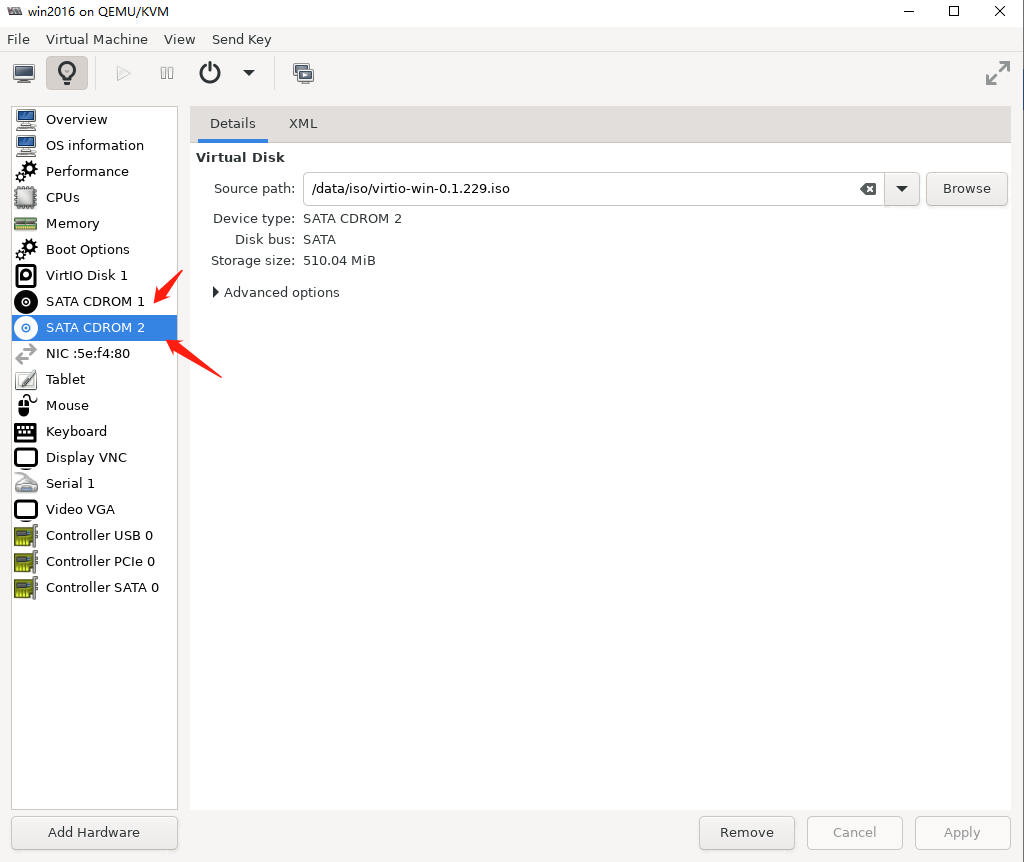Click the manage snapshots toolbar icon
The height and width of the screenshot is (862, 1024).
(x=303, y=73)
